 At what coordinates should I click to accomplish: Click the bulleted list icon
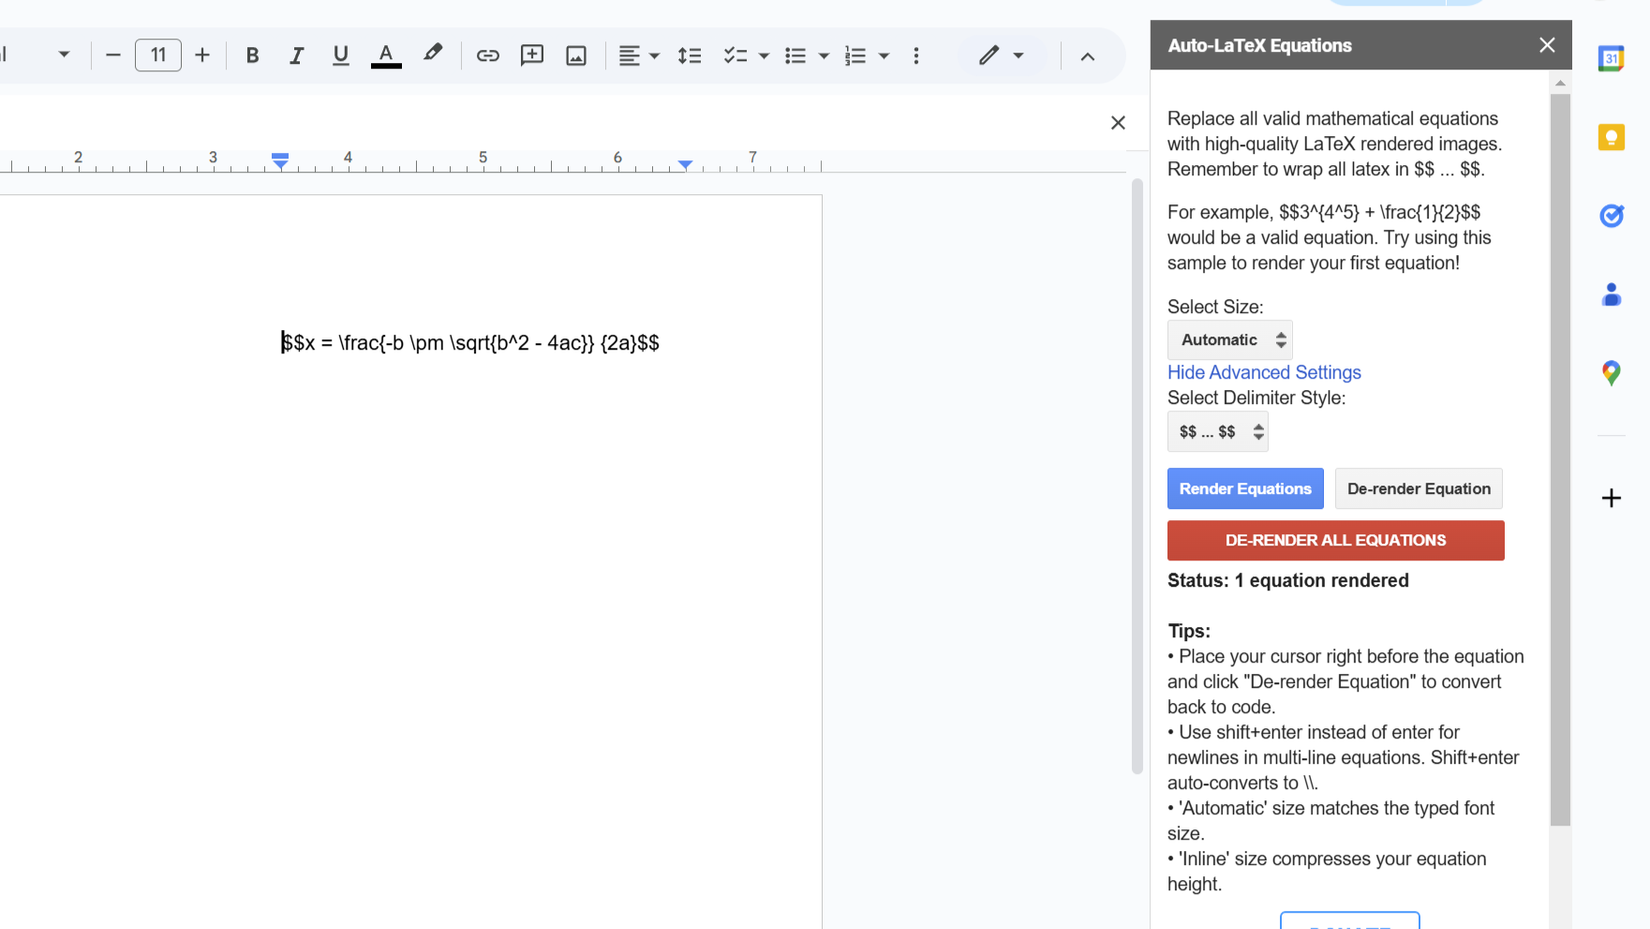[795, 56]
